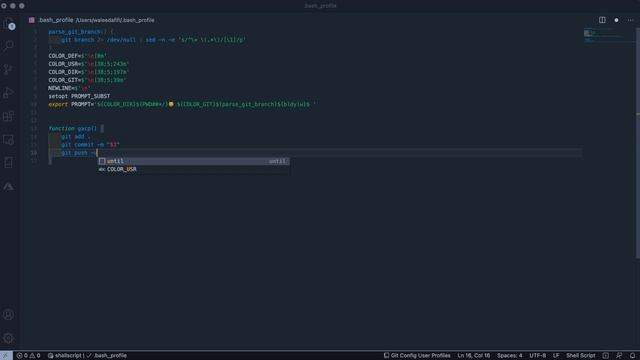Click Ln 16, Col 16 to go to a line
Viewport: 640px width, 360px height.
[x=473, y=356]
